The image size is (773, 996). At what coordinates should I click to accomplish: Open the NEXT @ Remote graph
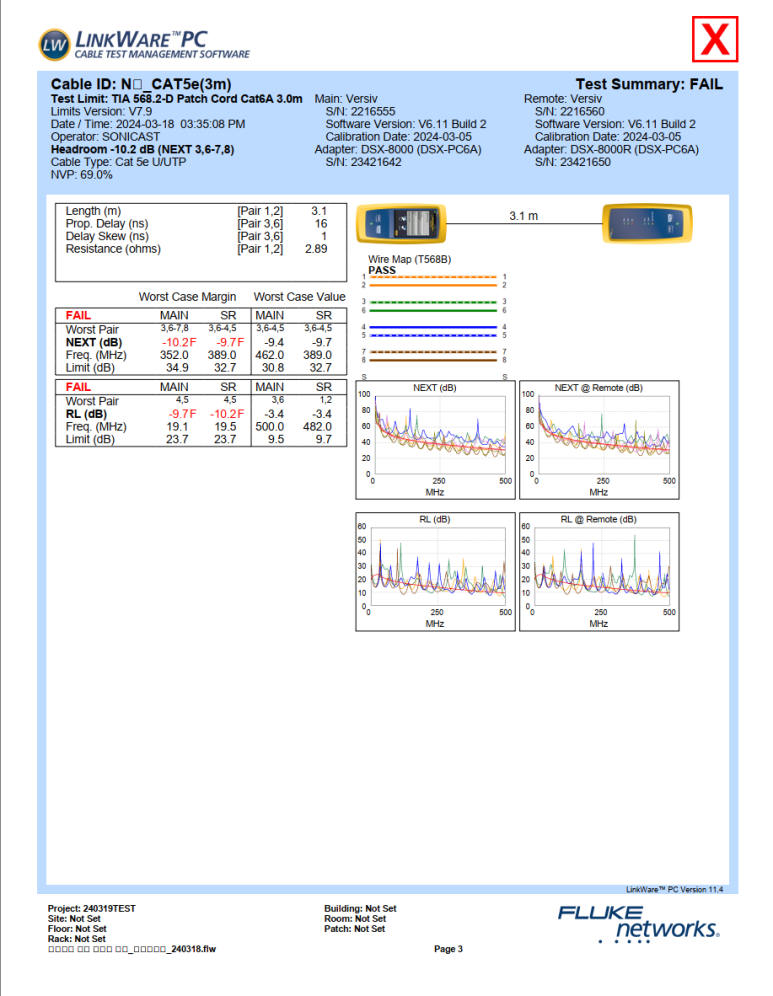point(598,438)
